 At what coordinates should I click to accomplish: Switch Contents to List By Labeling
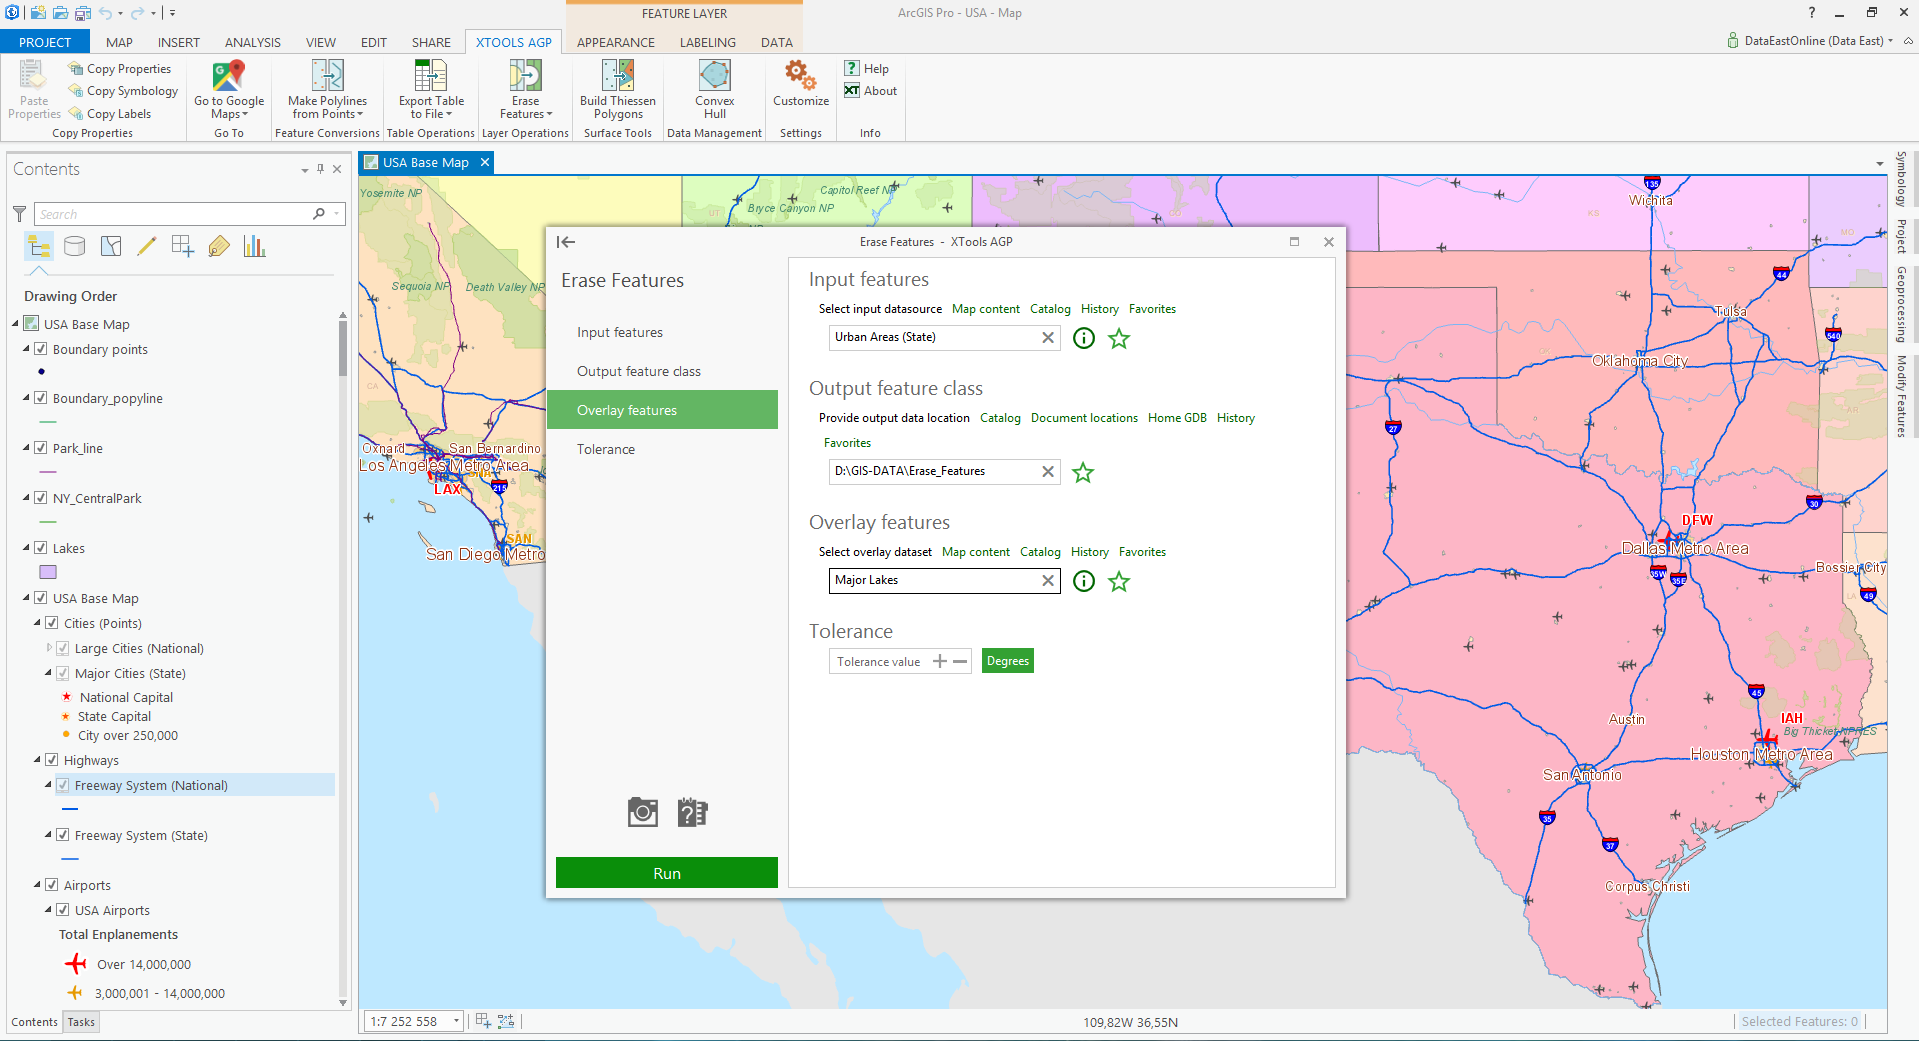219,246
